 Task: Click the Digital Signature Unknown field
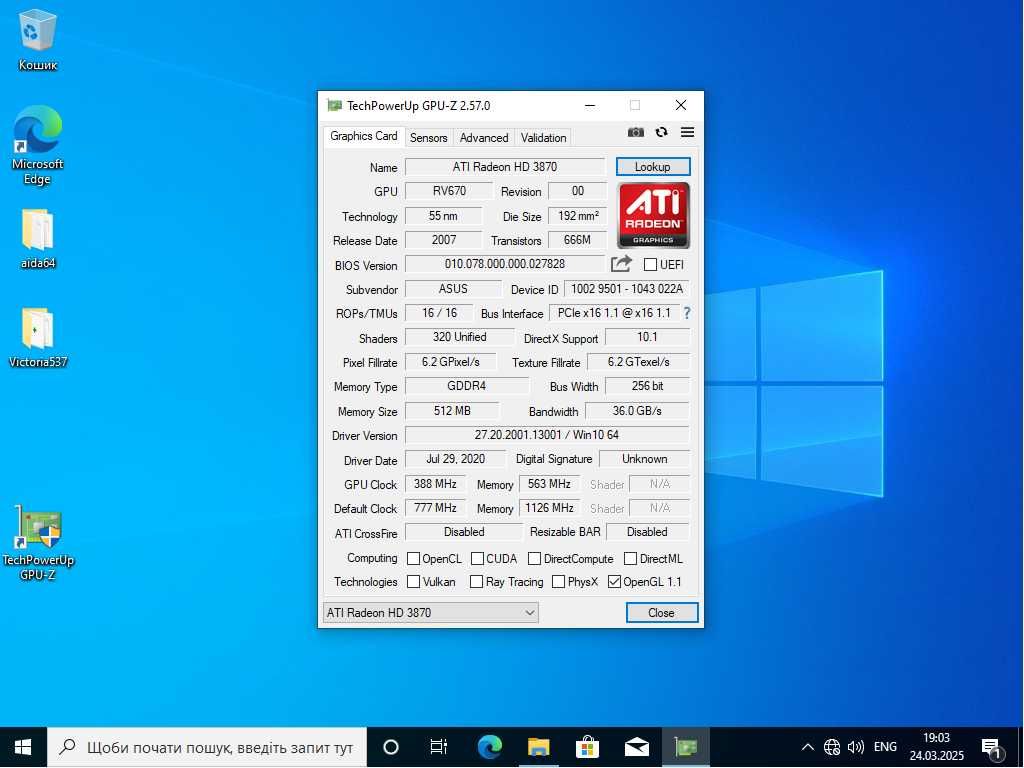point(645,459)
